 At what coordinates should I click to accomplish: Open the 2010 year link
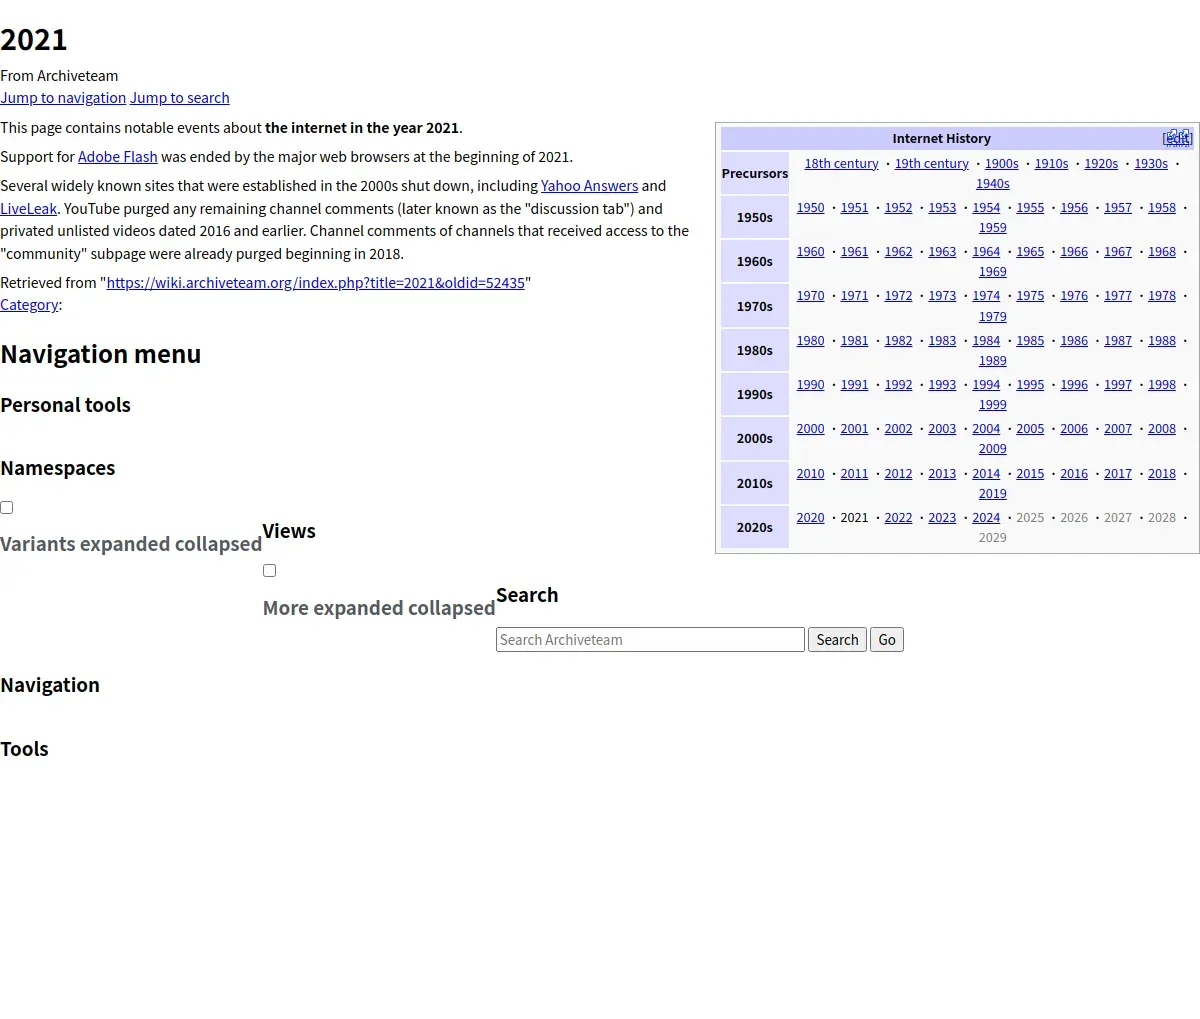[811, 474]
